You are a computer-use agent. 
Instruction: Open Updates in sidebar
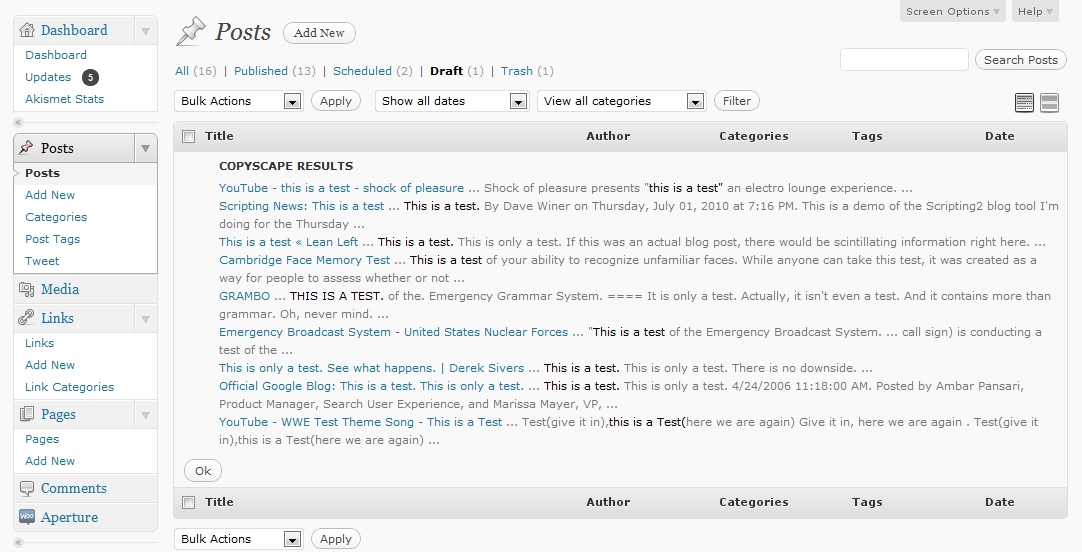(x=48, y=77)
